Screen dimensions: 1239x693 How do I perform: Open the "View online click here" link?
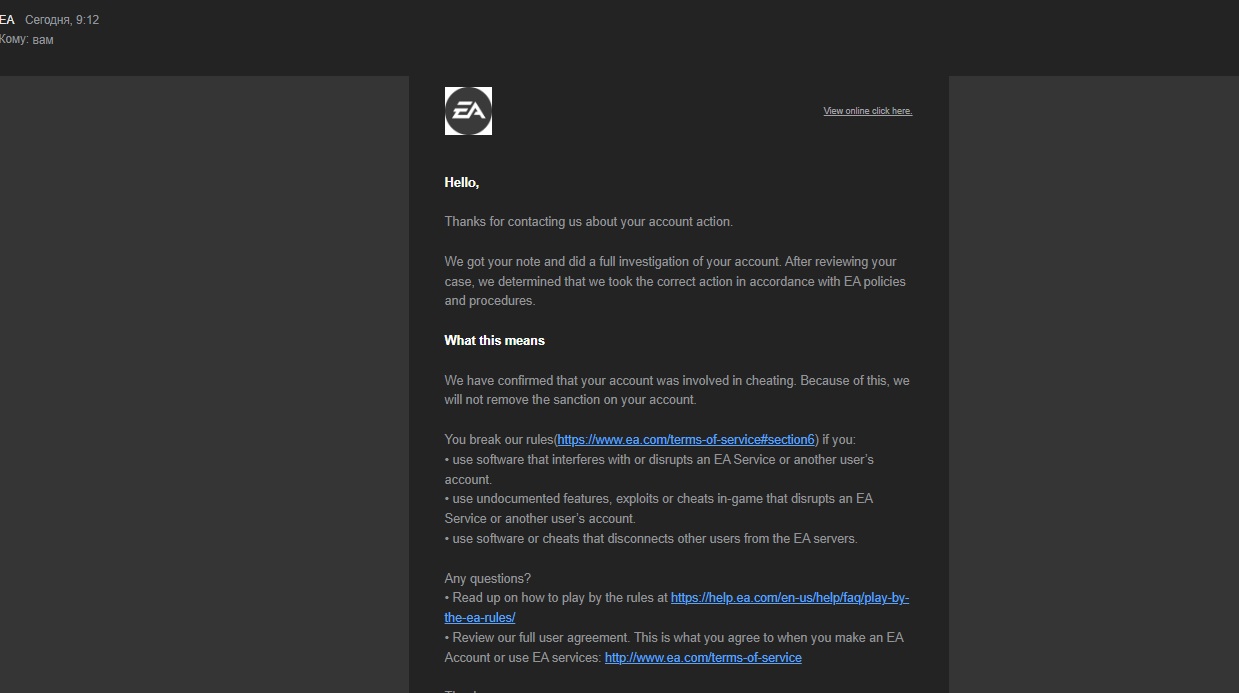(867, 111)
